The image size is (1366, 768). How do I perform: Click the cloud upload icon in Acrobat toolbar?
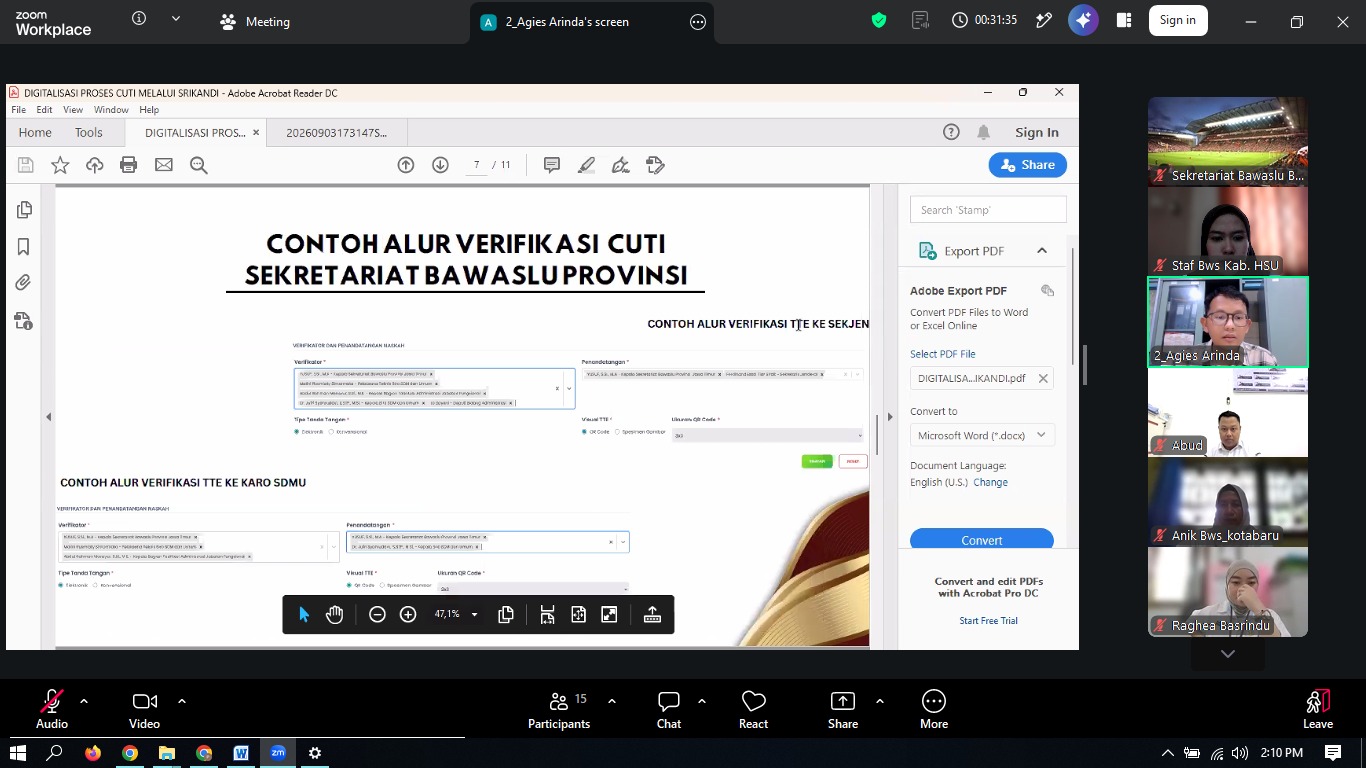coord(94,165)
